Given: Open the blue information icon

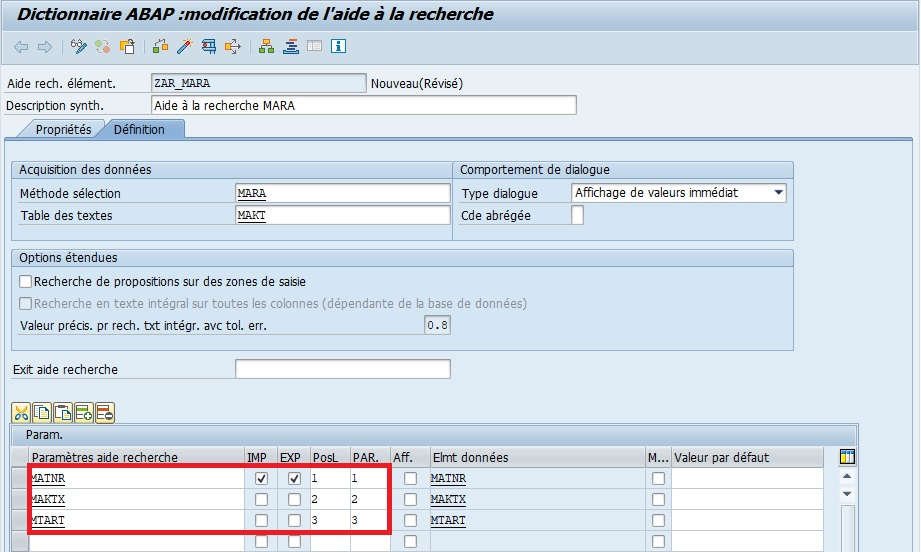Looking at the screenshot, I should point(339,47).
